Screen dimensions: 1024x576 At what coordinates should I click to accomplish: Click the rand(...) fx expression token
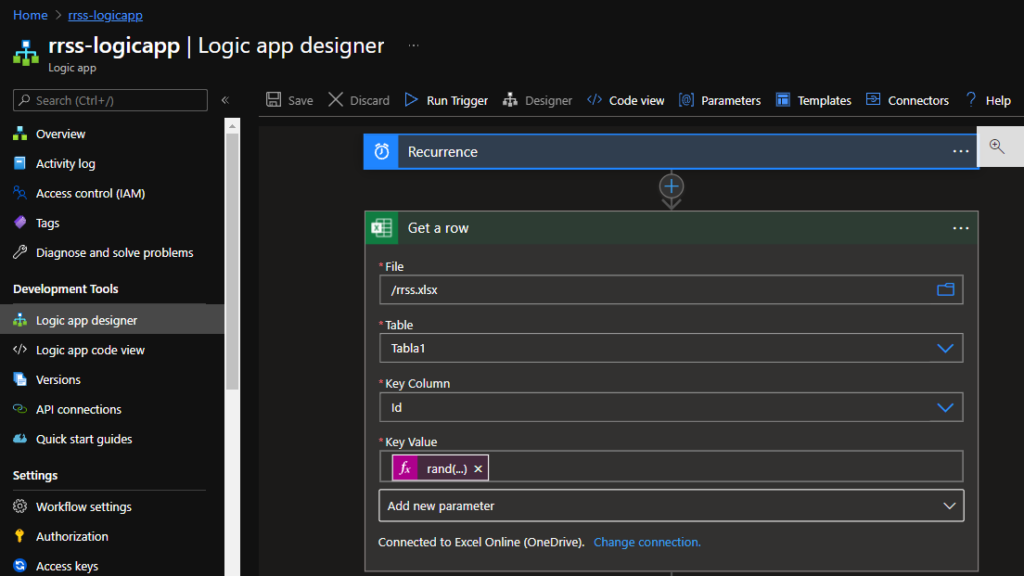[x=440, y=468]
